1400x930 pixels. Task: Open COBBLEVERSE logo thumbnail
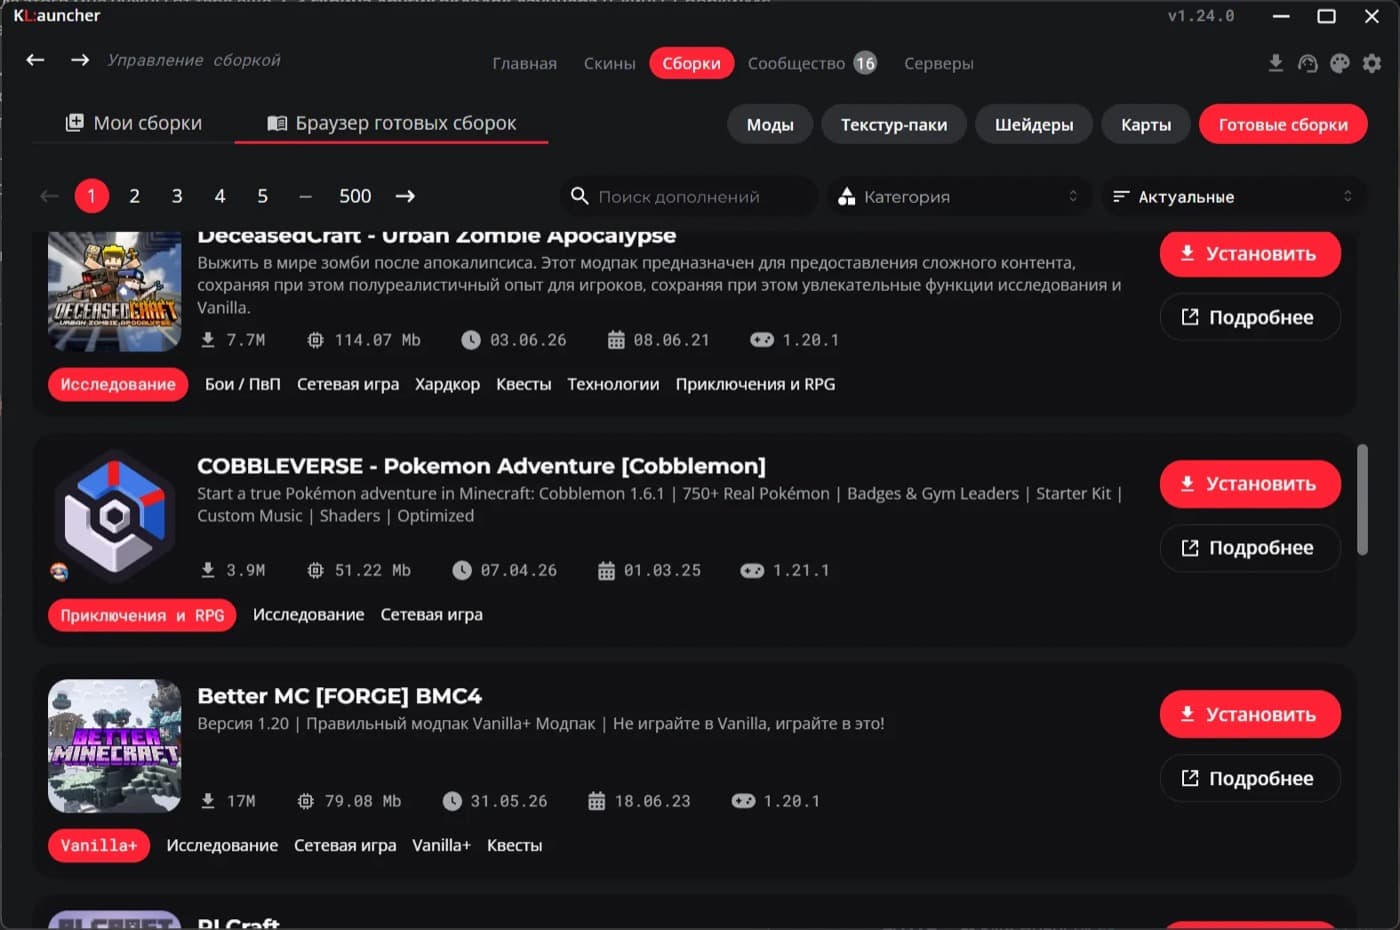115,516
